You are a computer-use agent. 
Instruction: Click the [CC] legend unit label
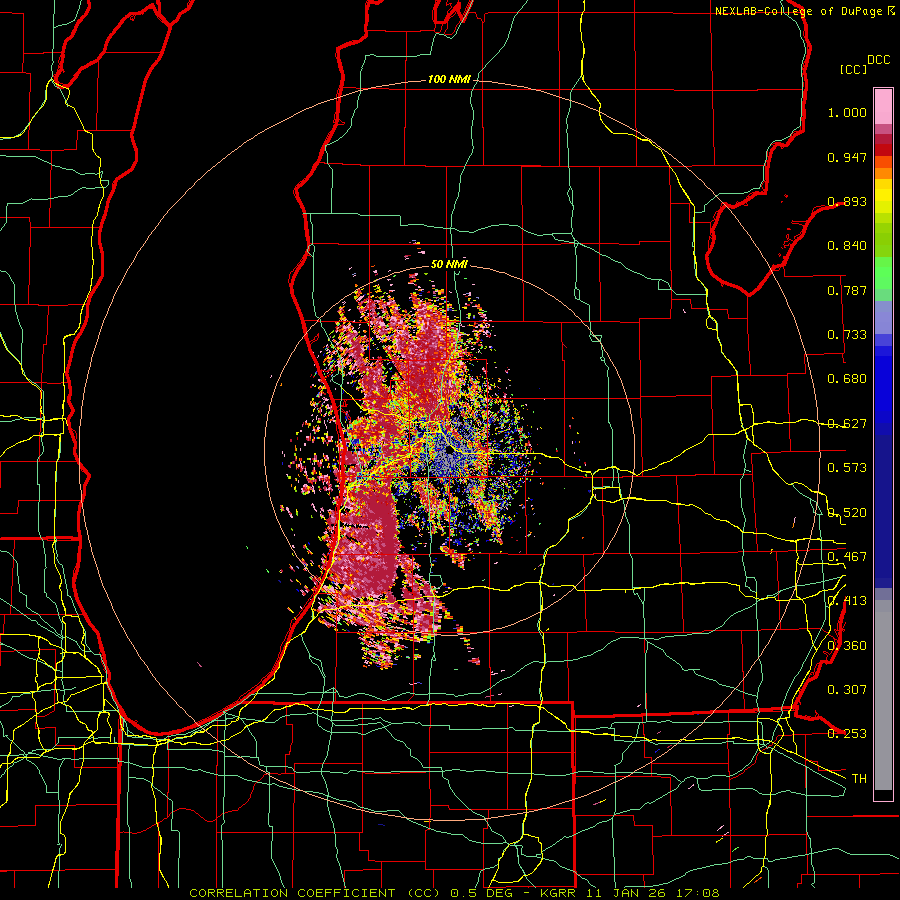[x=854, y=69]
